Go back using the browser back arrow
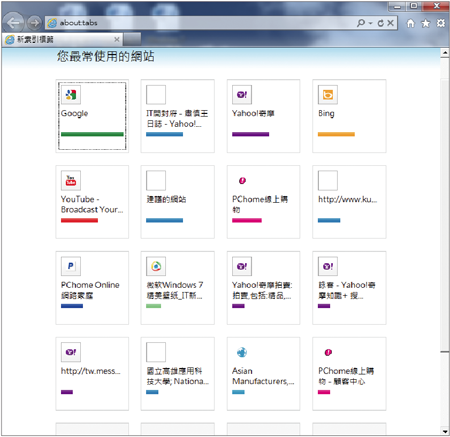Image resolution: width=450 pixels, height=437 pixels. (x=13, y=23)
